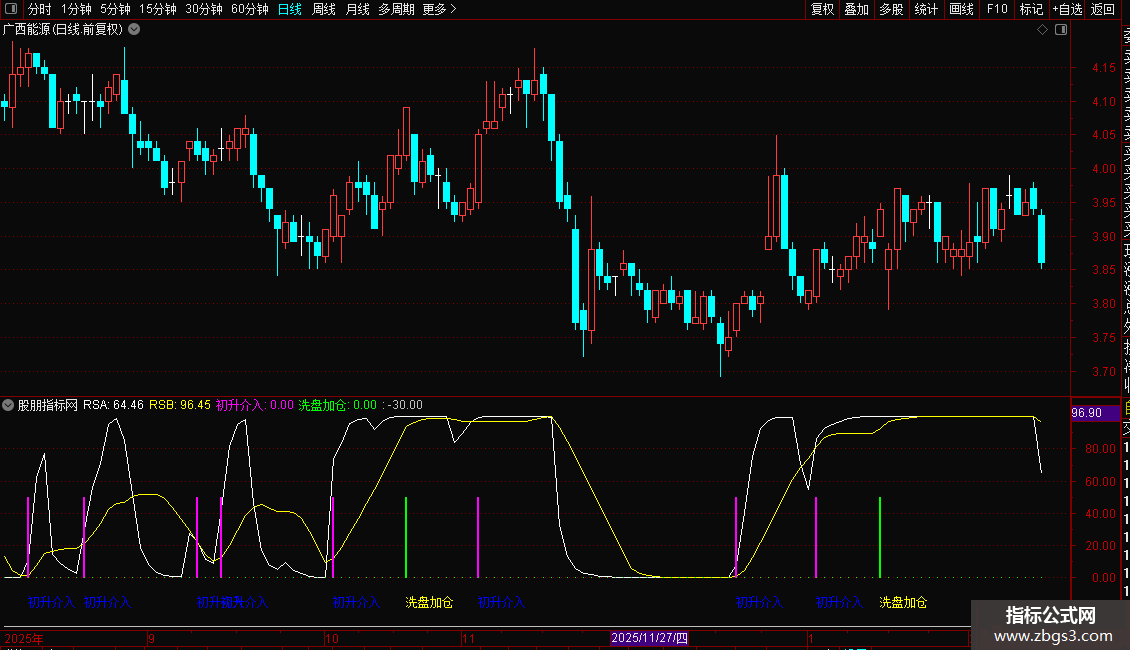Click the 返回 back button
Viewport: 1130px width, 650px height.
coord(1103,10)
